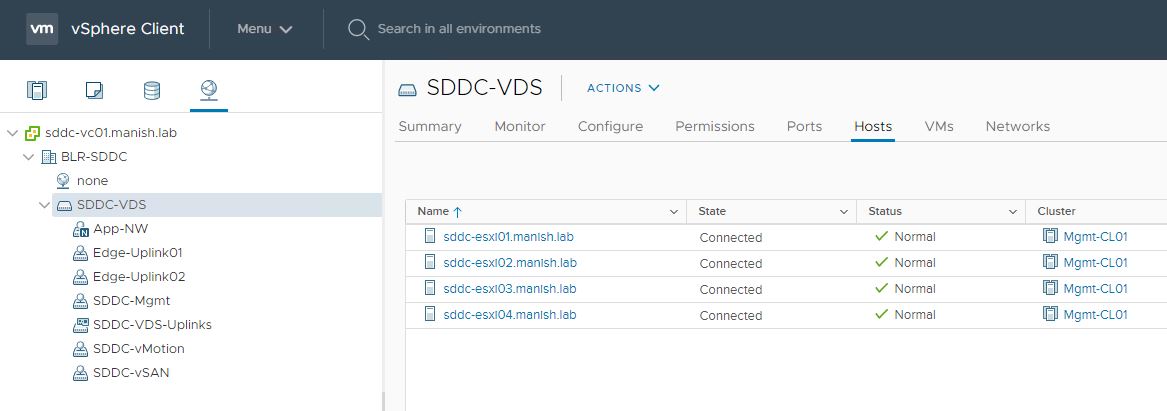Open the Status column filter chevron

1013,212
